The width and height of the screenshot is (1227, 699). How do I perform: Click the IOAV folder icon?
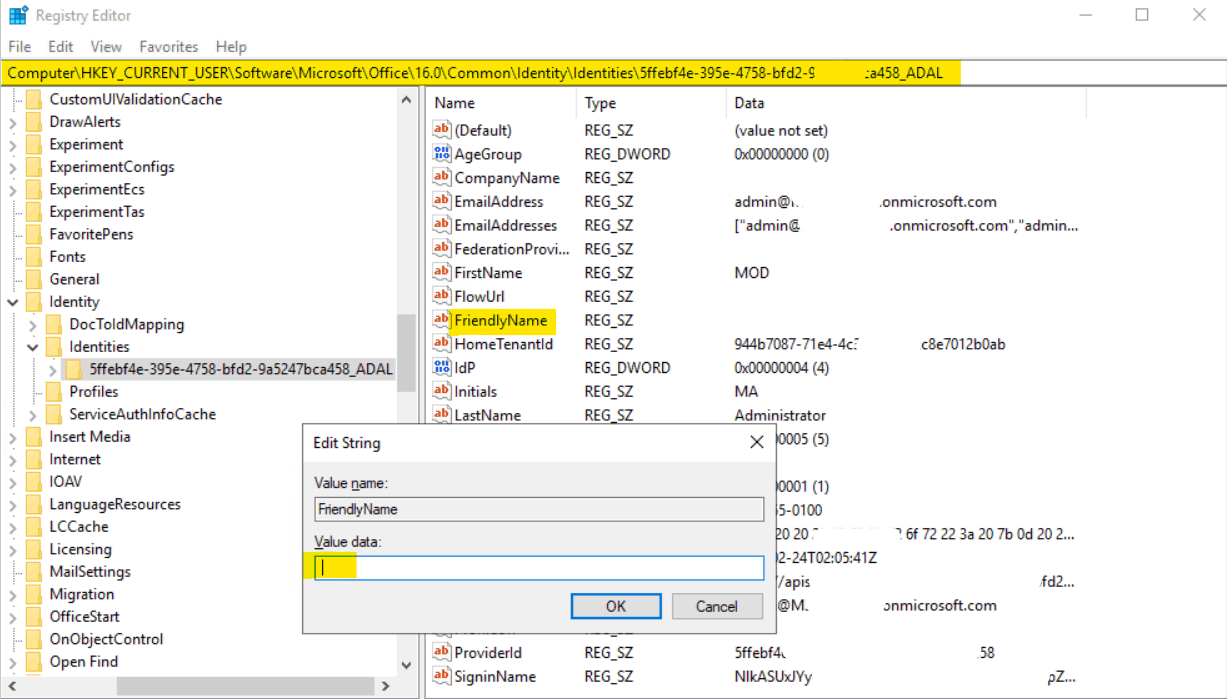click(x=35, y=482)
